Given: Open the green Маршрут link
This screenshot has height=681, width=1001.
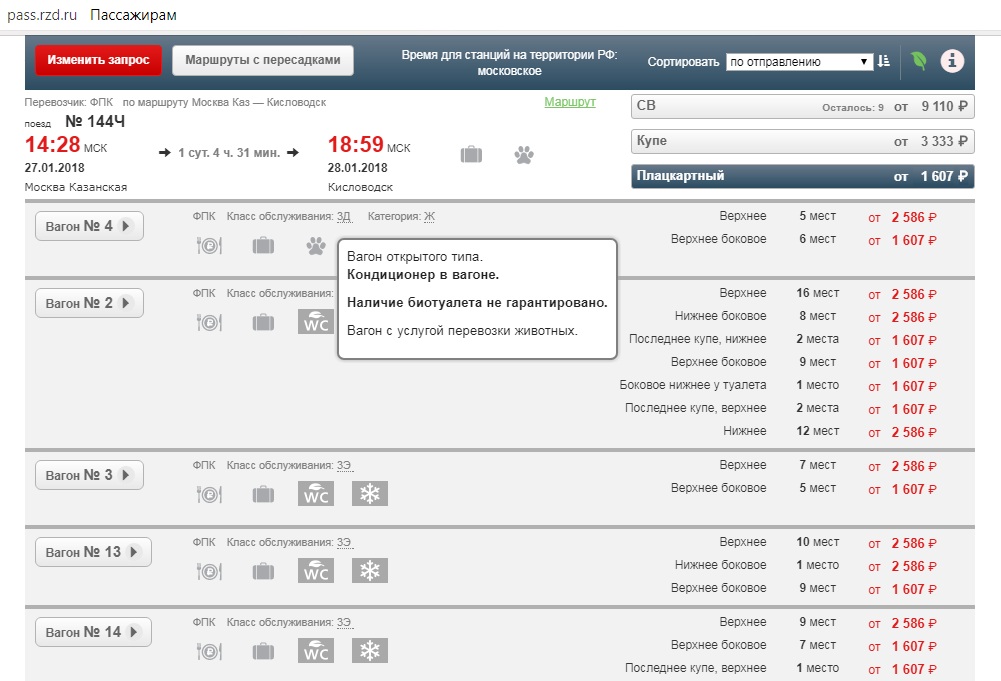Looking at the screenshot, I should (x=569, y=102).
